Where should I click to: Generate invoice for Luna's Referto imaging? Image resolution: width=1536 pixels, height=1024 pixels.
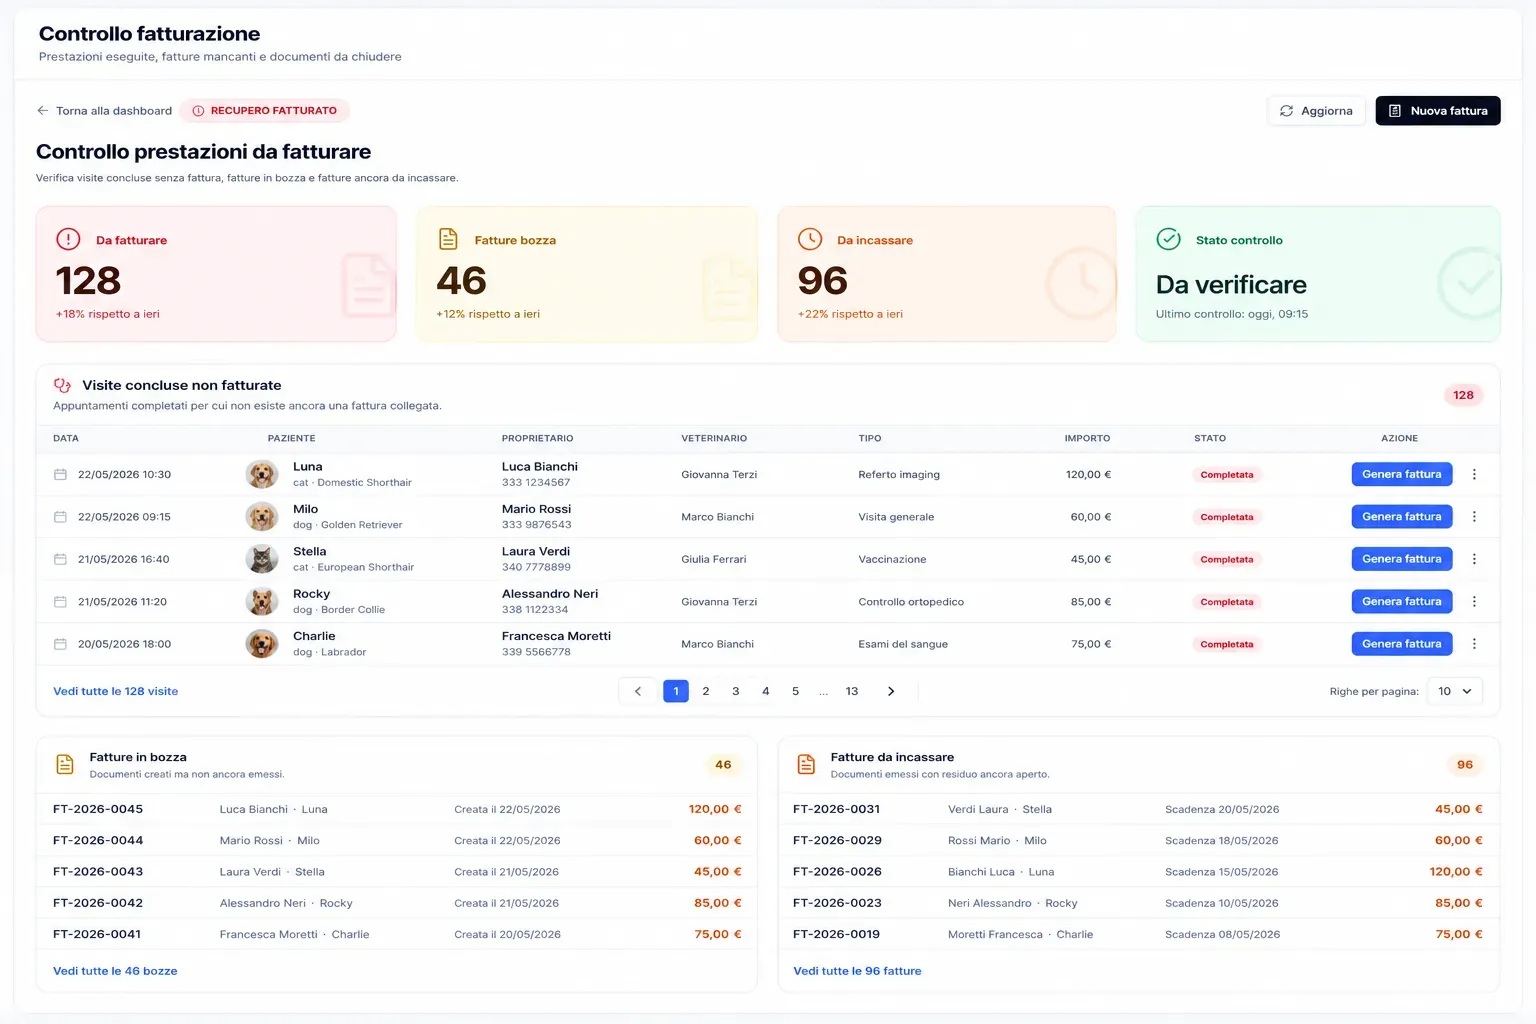point(1402,474)
